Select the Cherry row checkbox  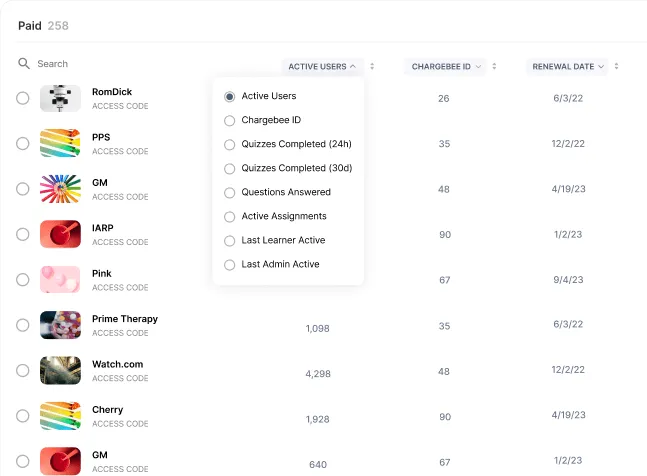pos(23,416)
